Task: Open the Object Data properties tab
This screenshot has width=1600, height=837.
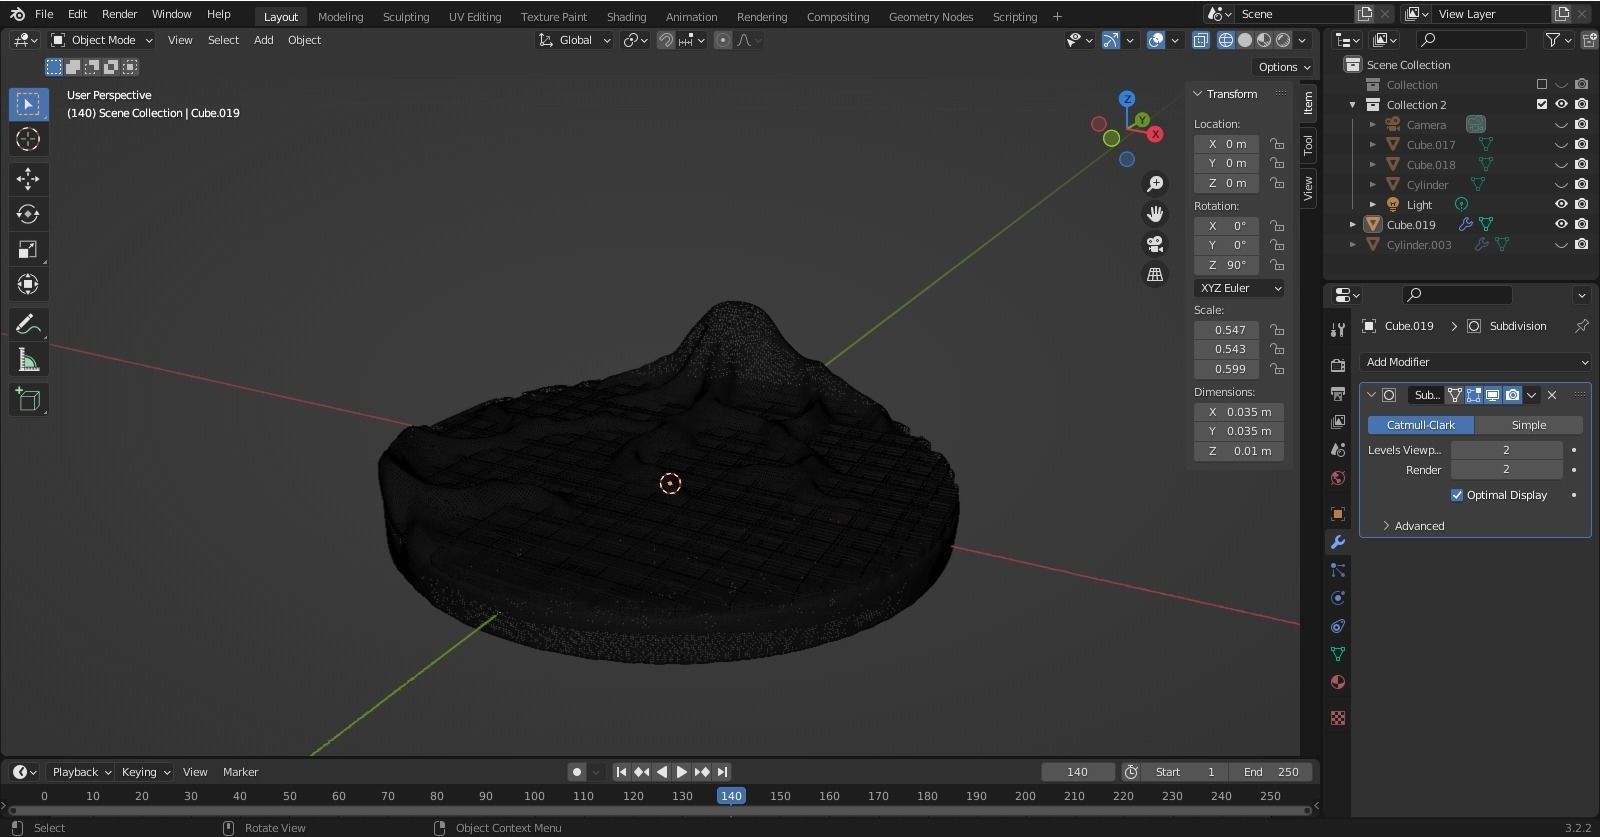Action: tap(1338, 654)
